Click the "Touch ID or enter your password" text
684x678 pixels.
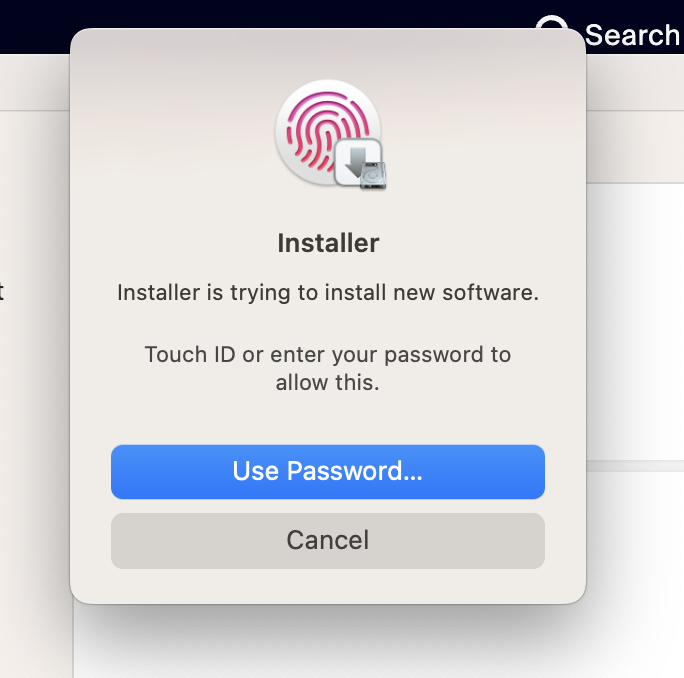point(328,355)
